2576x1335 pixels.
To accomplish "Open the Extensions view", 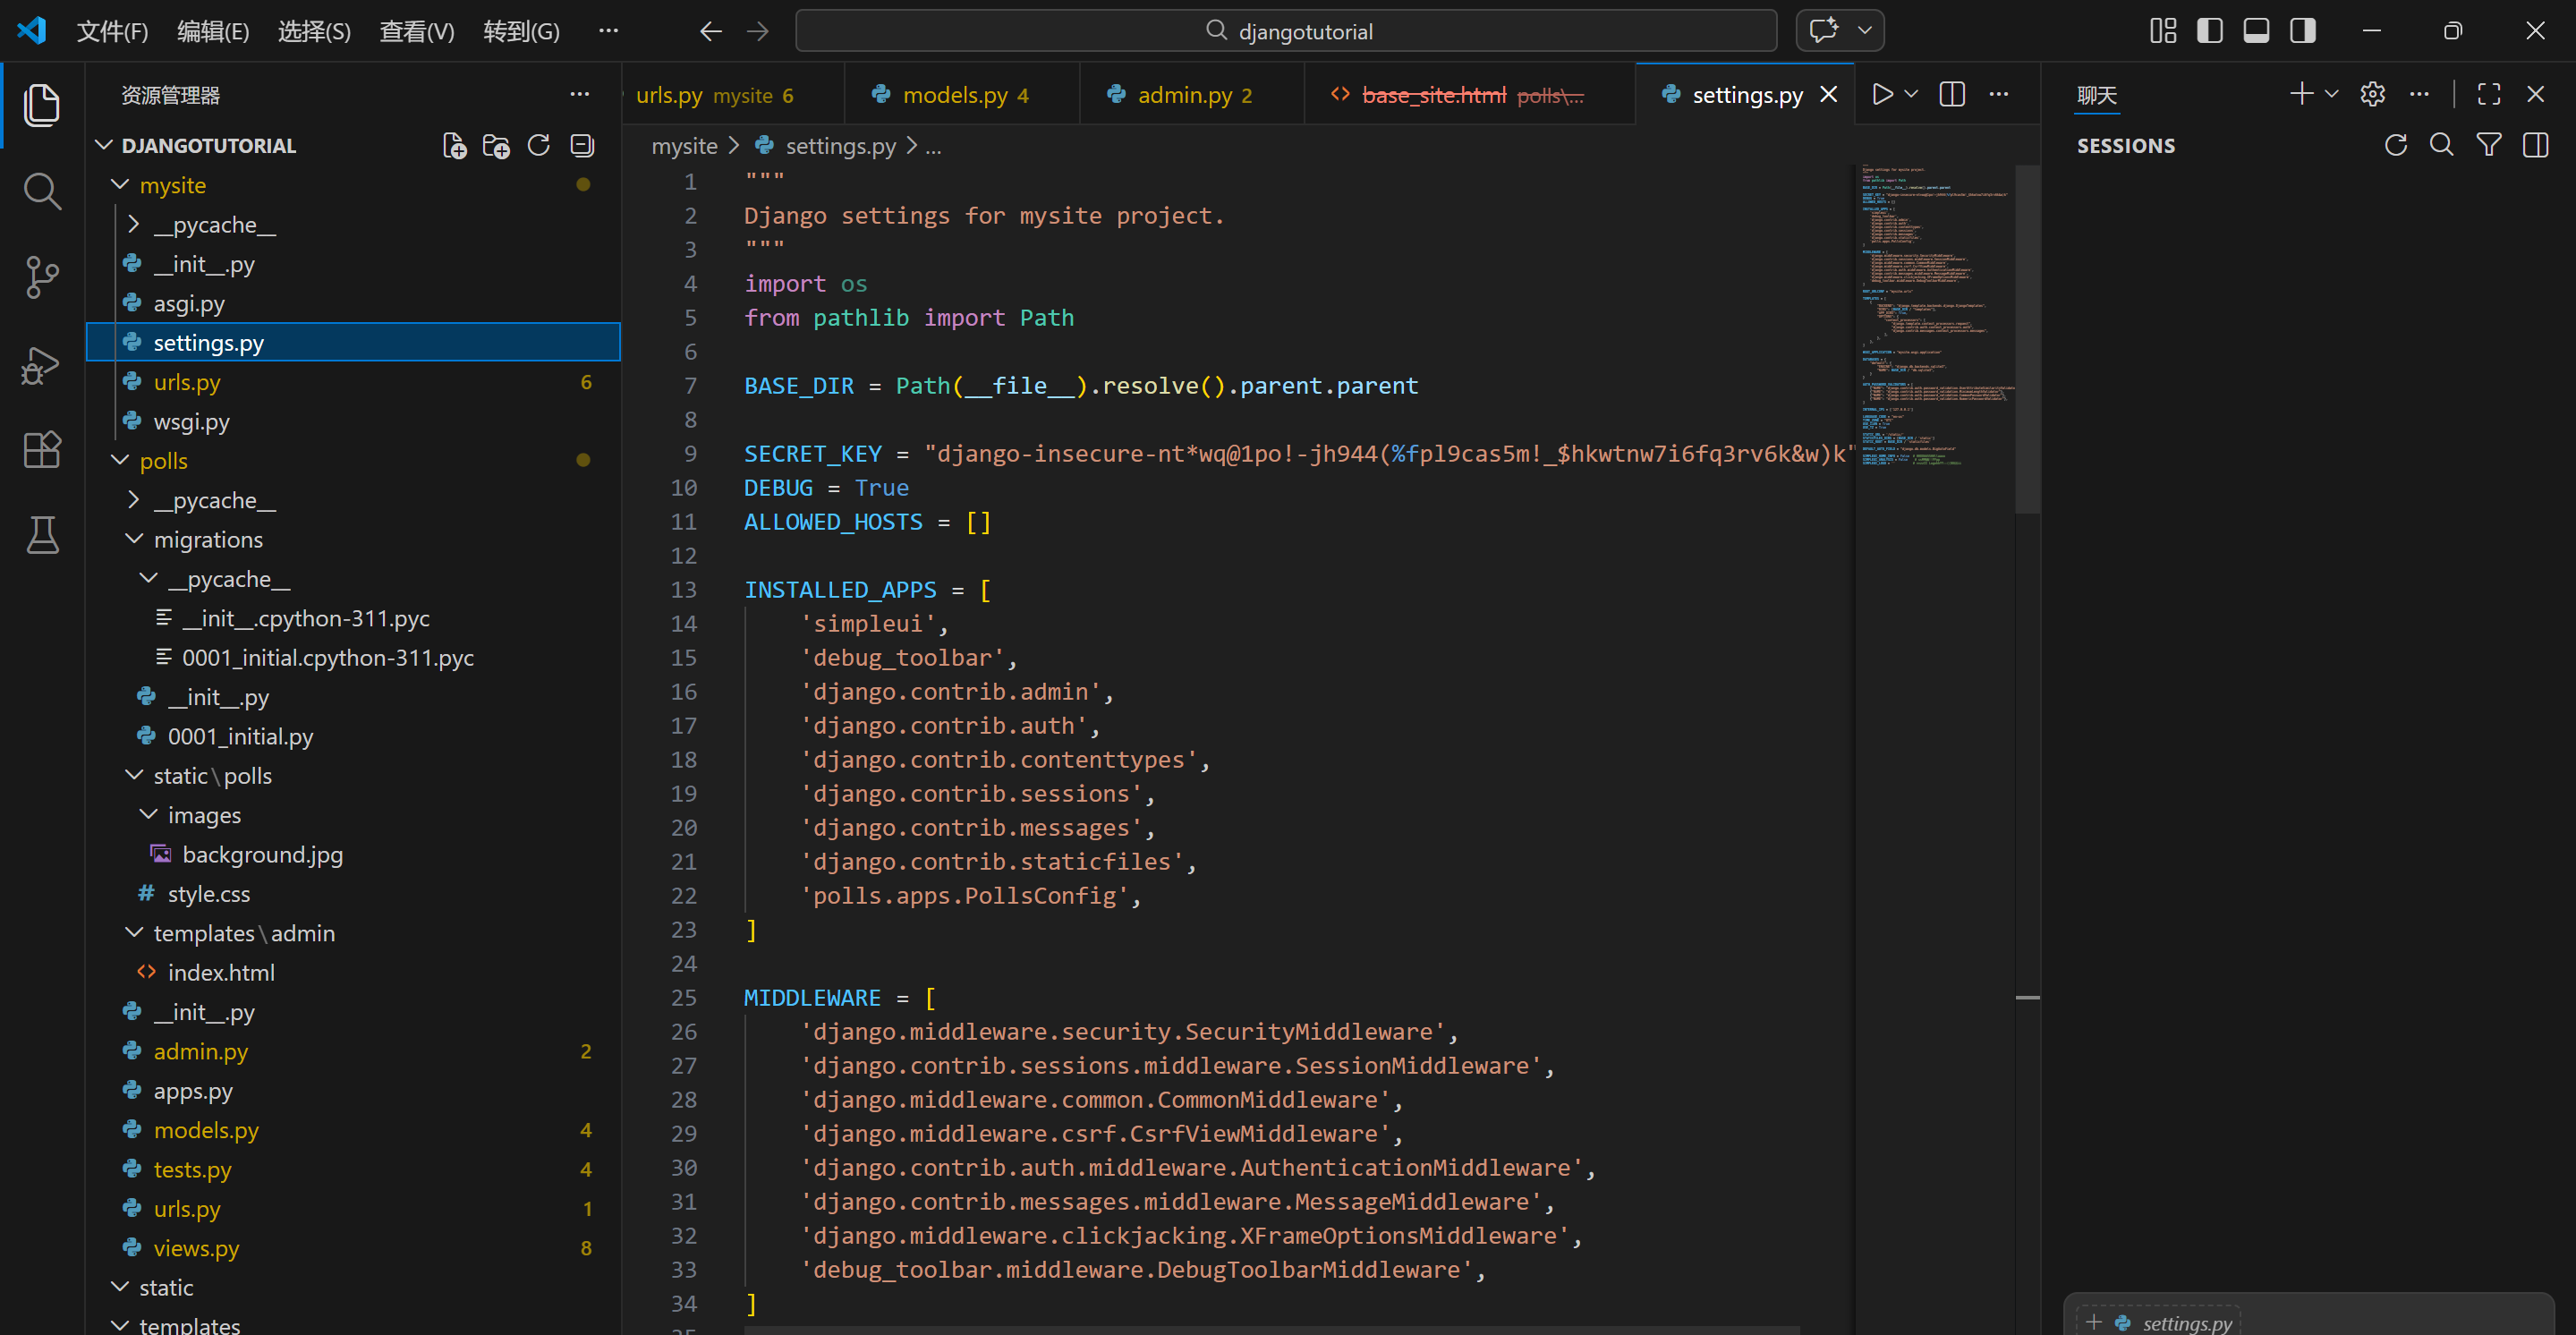I will tap(41, 450).
